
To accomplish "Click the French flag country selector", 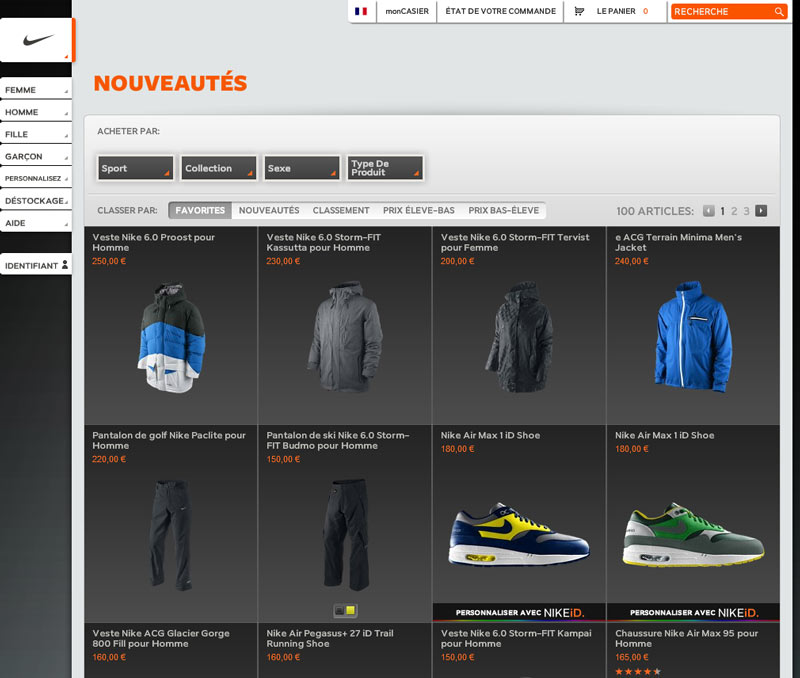I will (361, 11).
